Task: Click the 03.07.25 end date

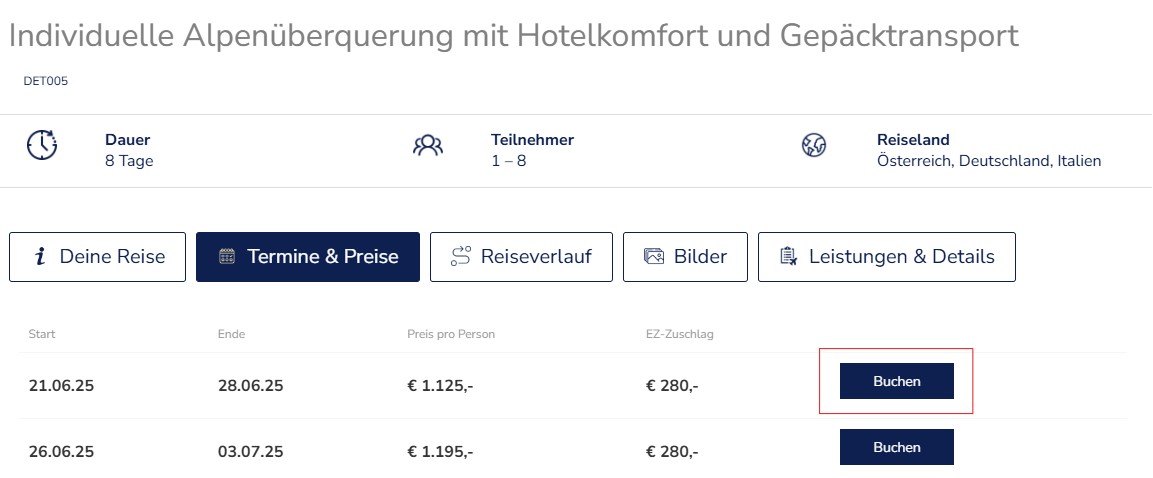Action: pos(250,452)
